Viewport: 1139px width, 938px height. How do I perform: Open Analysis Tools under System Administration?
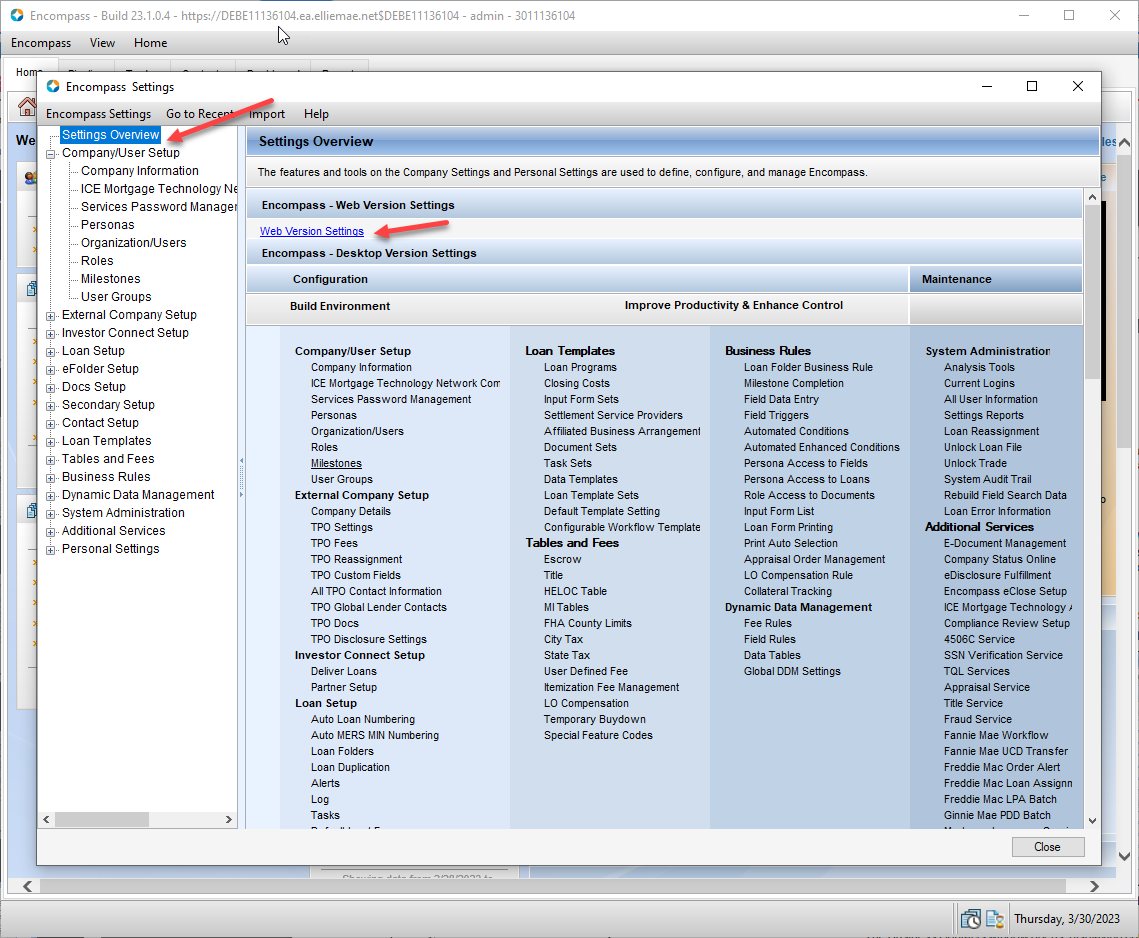[979, 368]
